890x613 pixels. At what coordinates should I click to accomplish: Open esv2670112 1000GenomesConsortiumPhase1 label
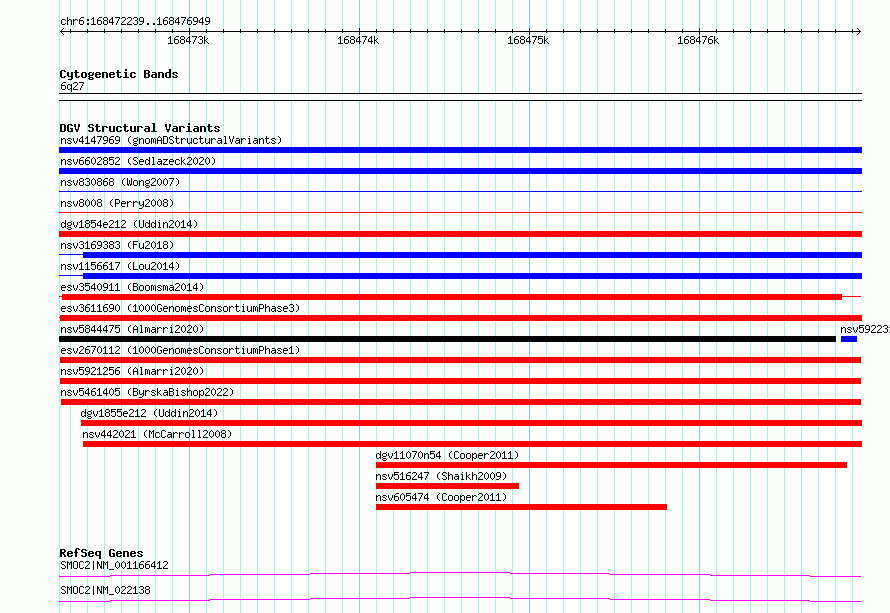(x=180, y=350)
